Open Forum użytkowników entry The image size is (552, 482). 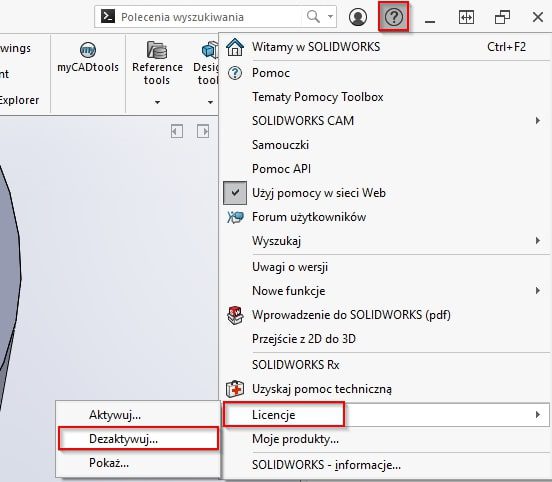(386, 217)
